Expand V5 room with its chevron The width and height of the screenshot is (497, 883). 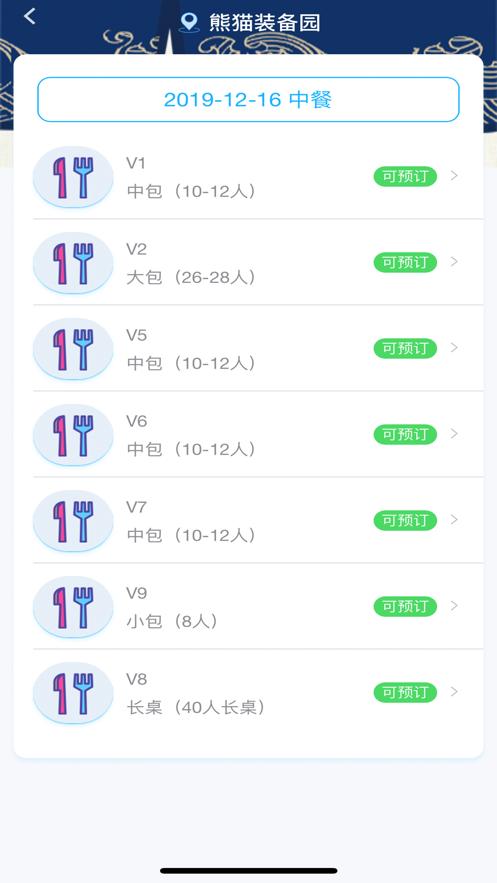coord(454,347)
